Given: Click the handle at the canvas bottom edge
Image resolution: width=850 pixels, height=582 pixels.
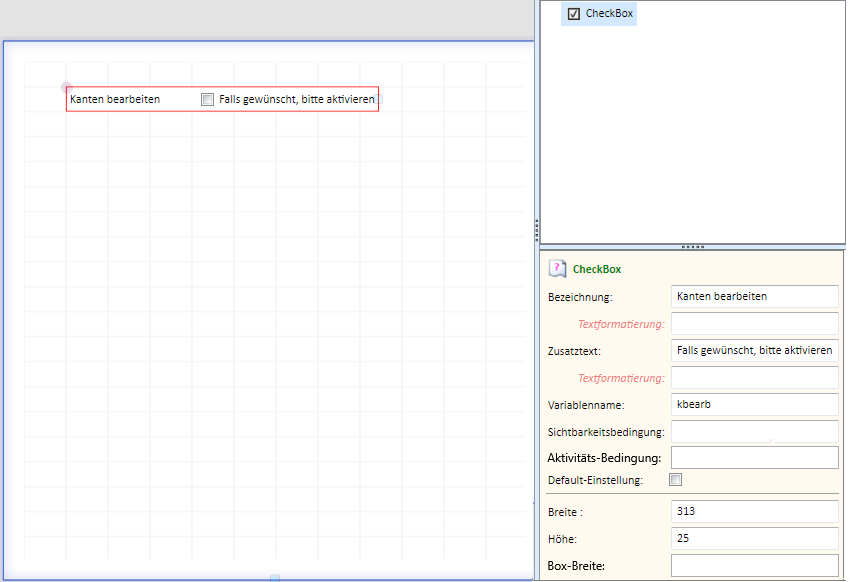Looking at the screenshot, I should coord(275,578).
